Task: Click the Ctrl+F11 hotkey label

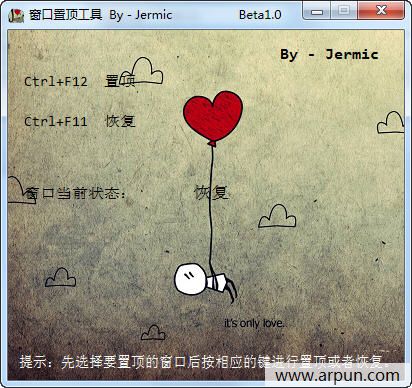Action: (x=56, y=121)
